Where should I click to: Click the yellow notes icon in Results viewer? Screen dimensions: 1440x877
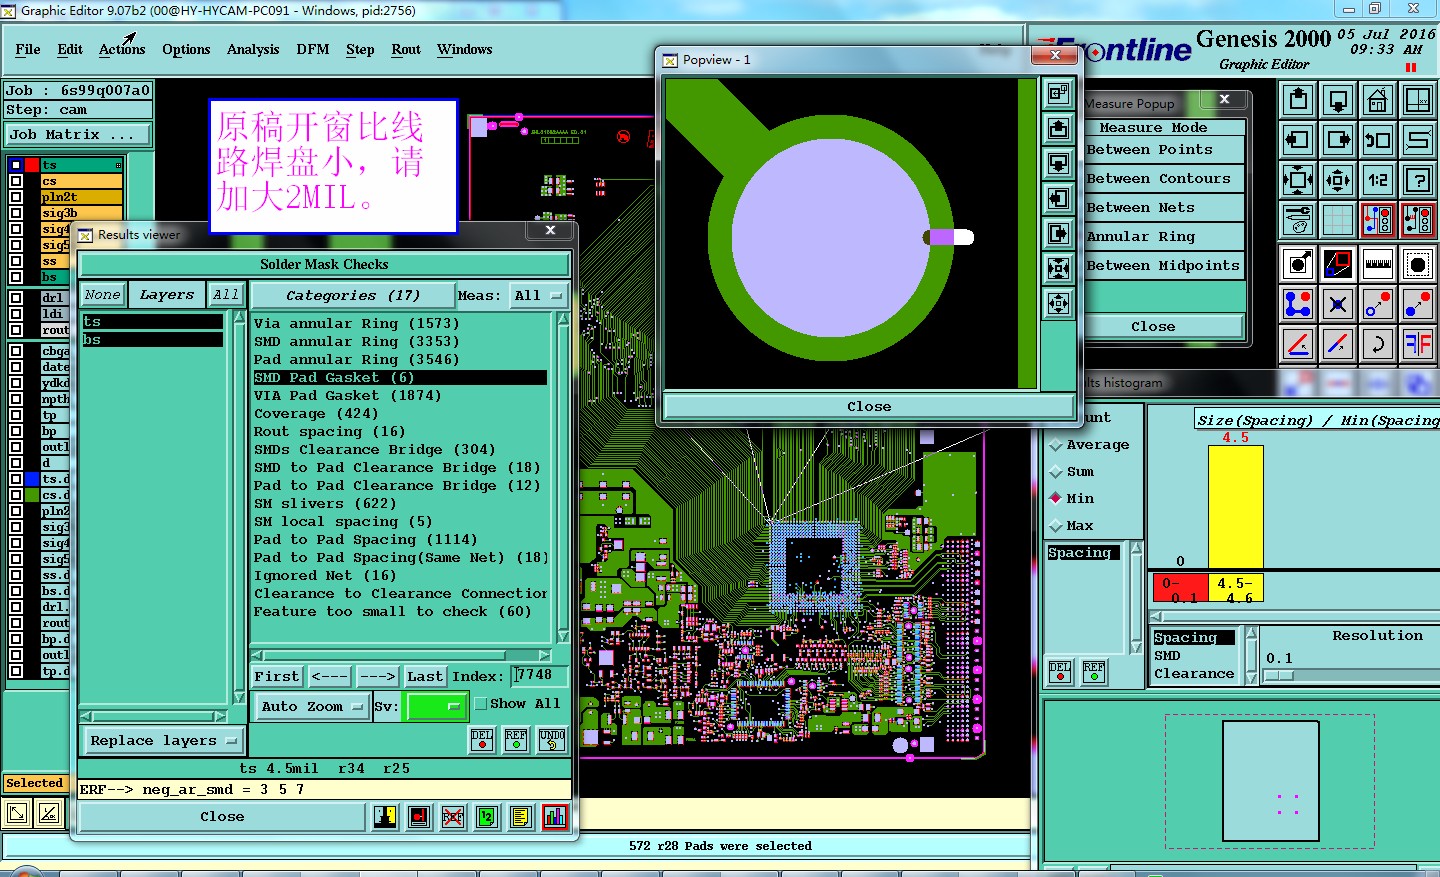point(520,817)
